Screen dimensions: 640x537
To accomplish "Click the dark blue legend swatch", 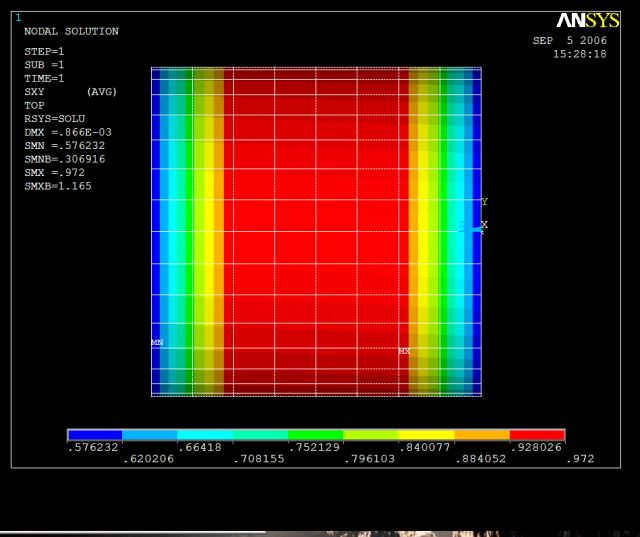I will click(x=95, y=435).
